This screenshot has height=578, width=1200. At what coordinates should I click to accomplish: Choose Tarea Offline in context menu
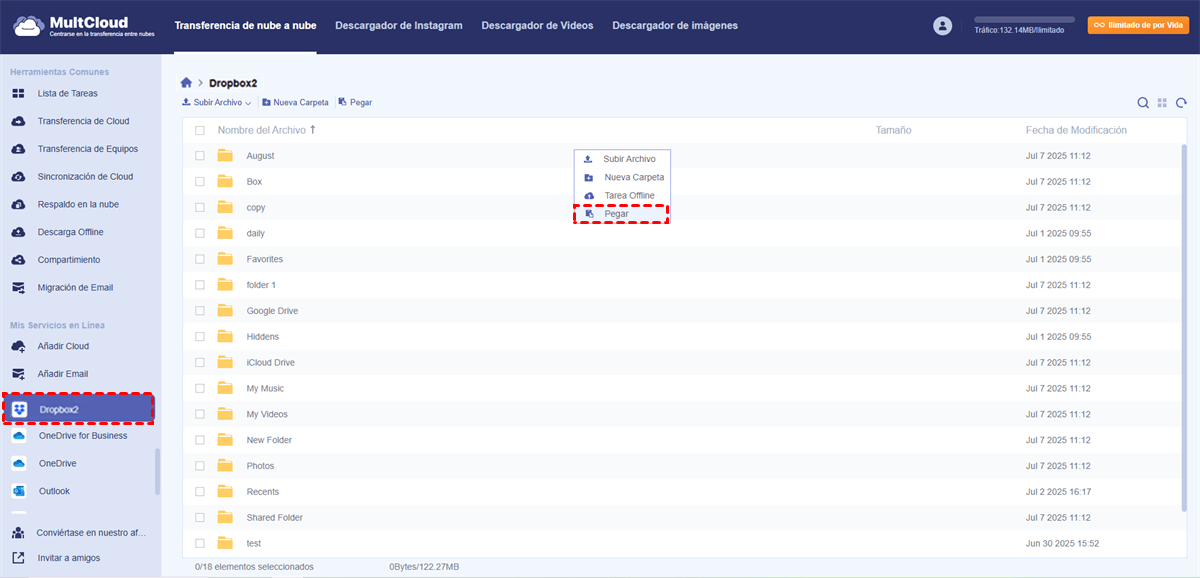(x=621, y=195)
